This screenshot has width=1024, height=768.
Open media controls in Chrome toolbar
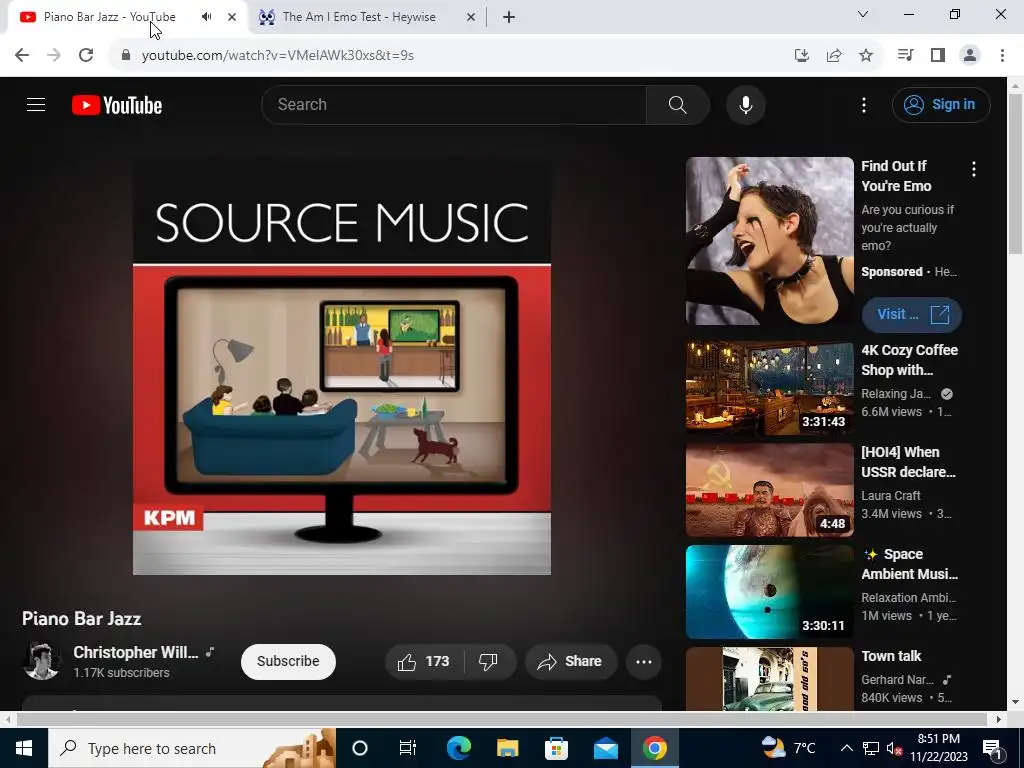coord(905,55)
